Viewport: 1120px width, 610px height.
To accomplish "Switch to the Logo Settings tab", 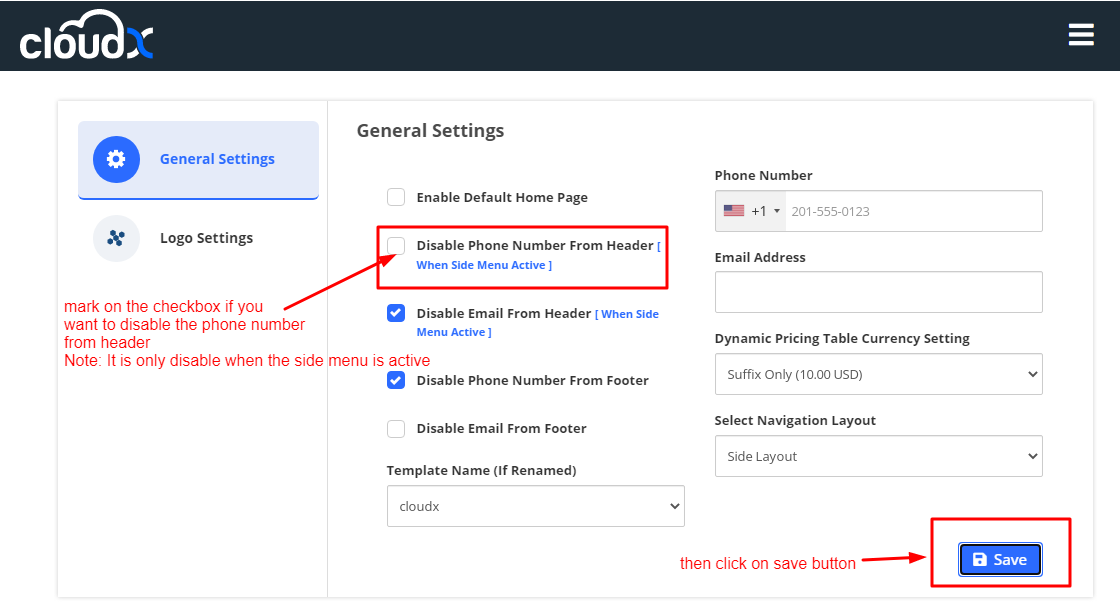I will click(206, 238).
